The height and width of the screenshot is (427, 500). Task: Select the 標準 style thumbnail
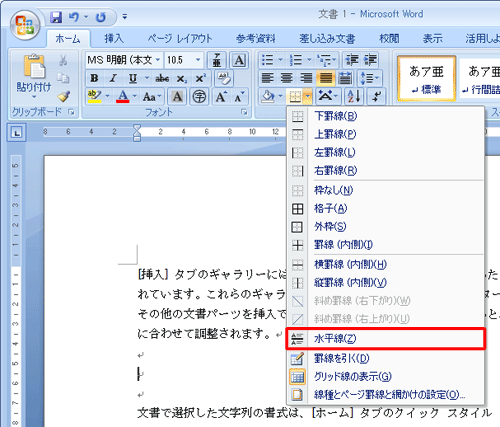point(426,79)
